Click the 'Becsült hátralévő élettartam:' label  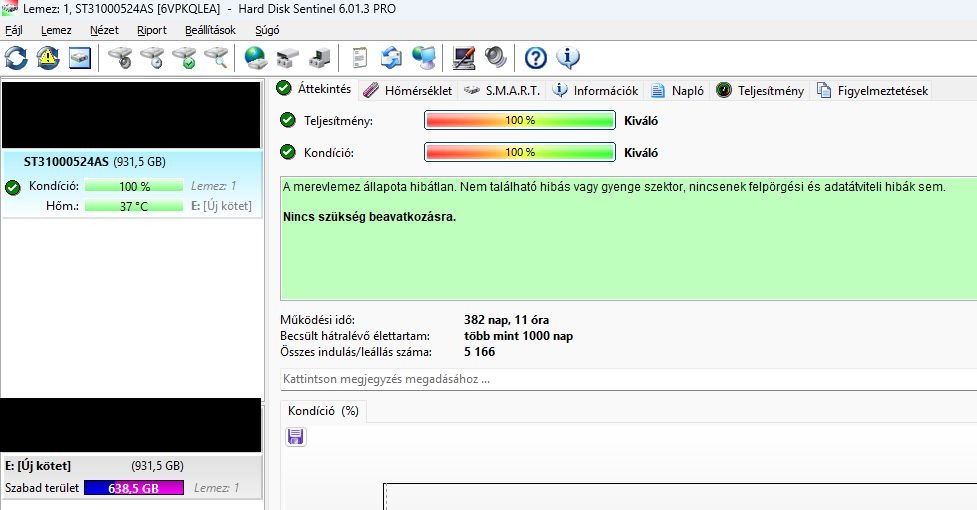355,336
